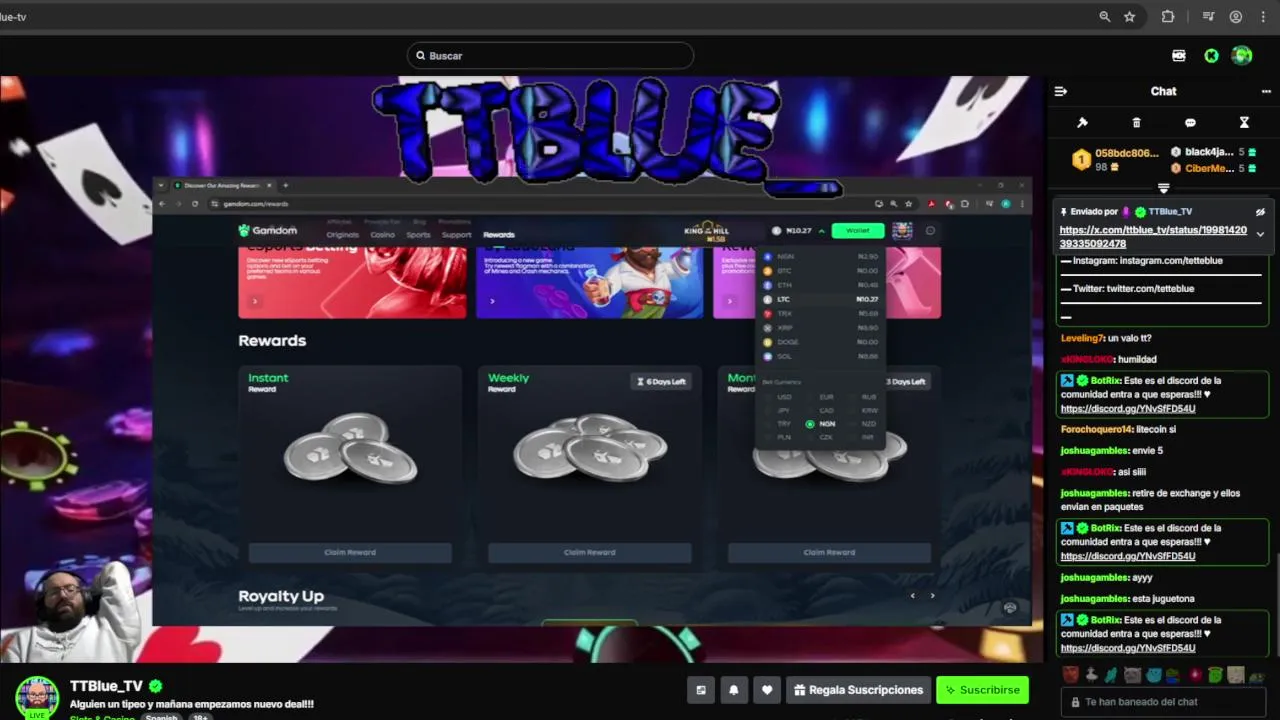Collapse the chat panel with the arrow icon

[1061, 91]
